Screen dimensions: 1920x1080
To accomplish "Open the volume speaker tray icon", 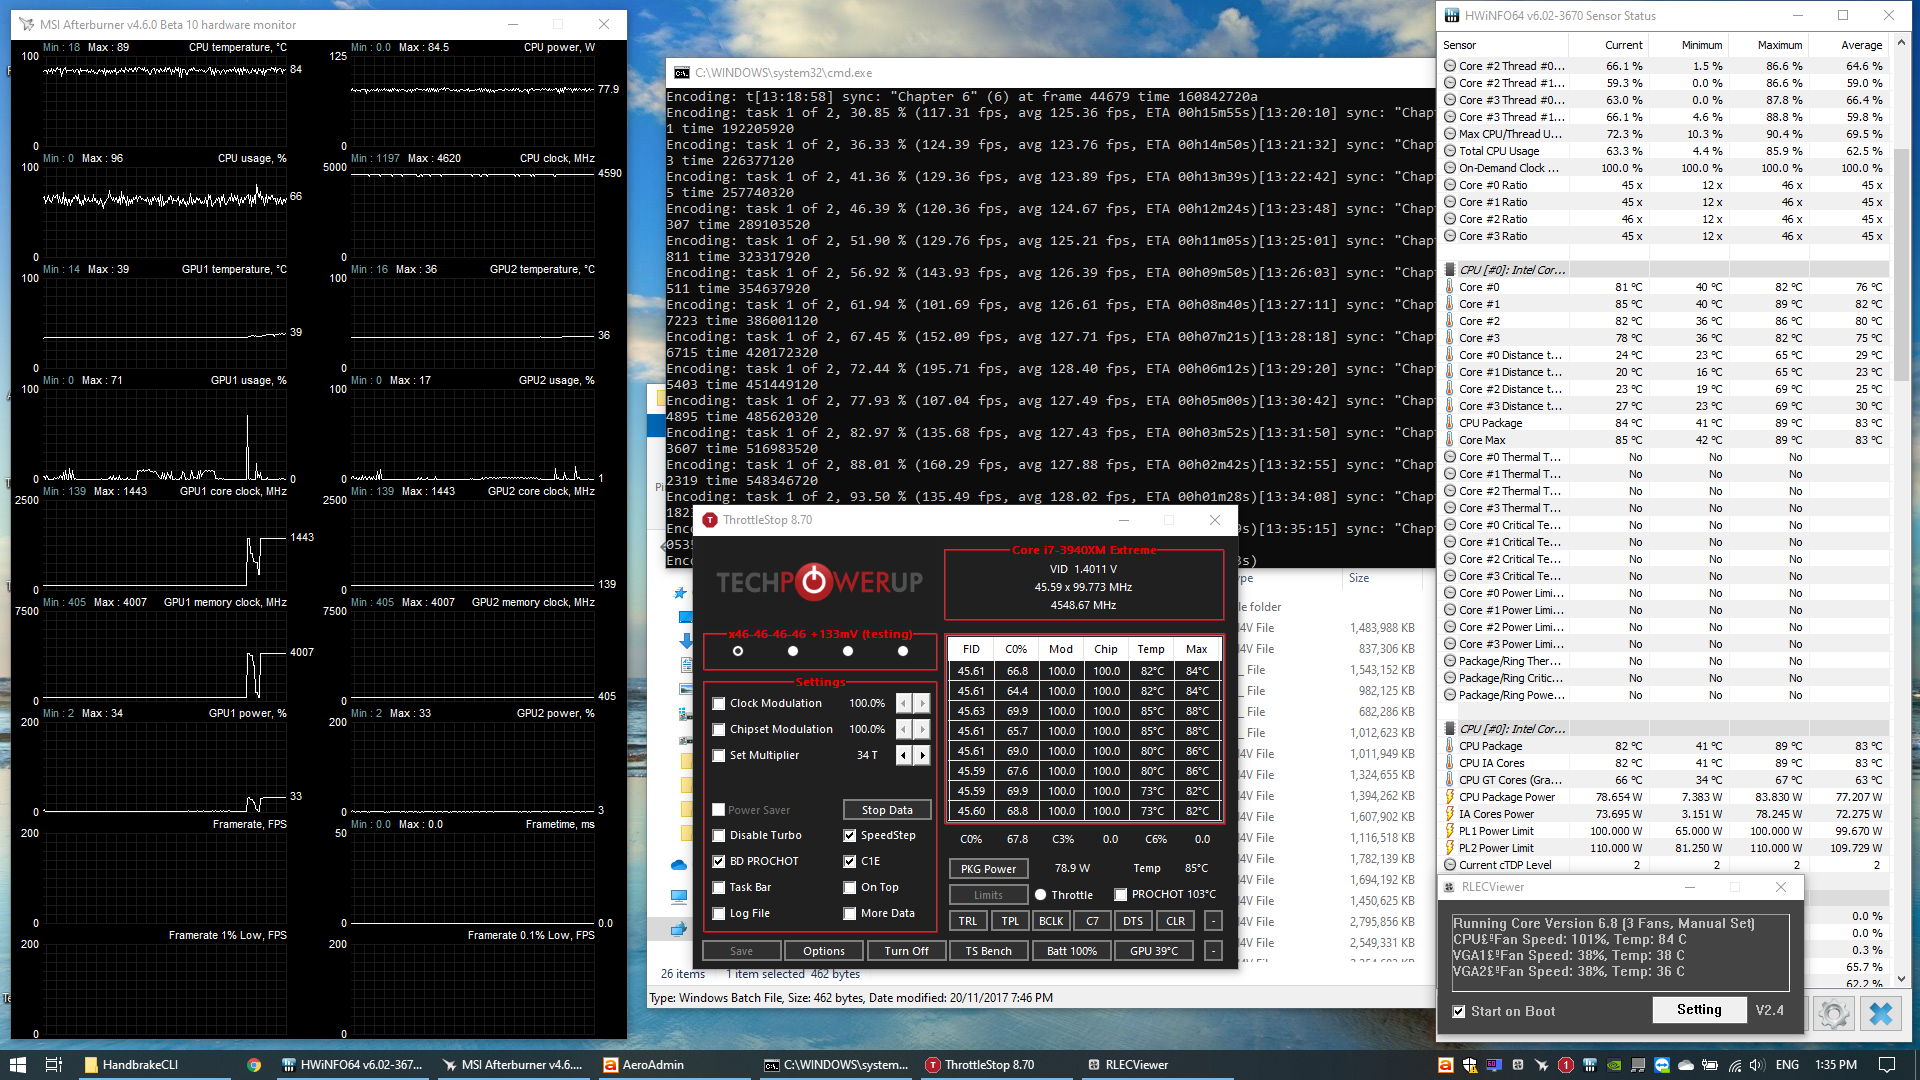I will point(1758,1065).
